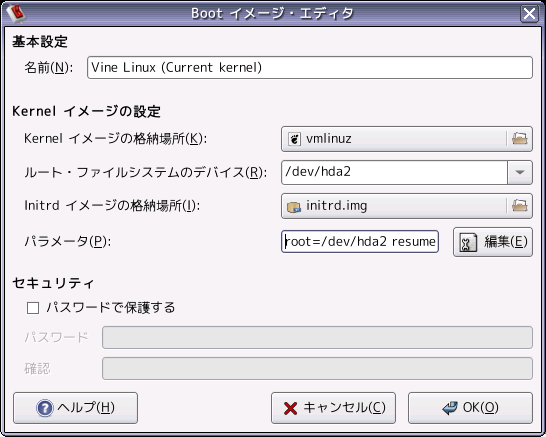Viewport: 546px width, 437px height.
Task: Click the キャンセル(C) button
Action: [x=333, y=408]
